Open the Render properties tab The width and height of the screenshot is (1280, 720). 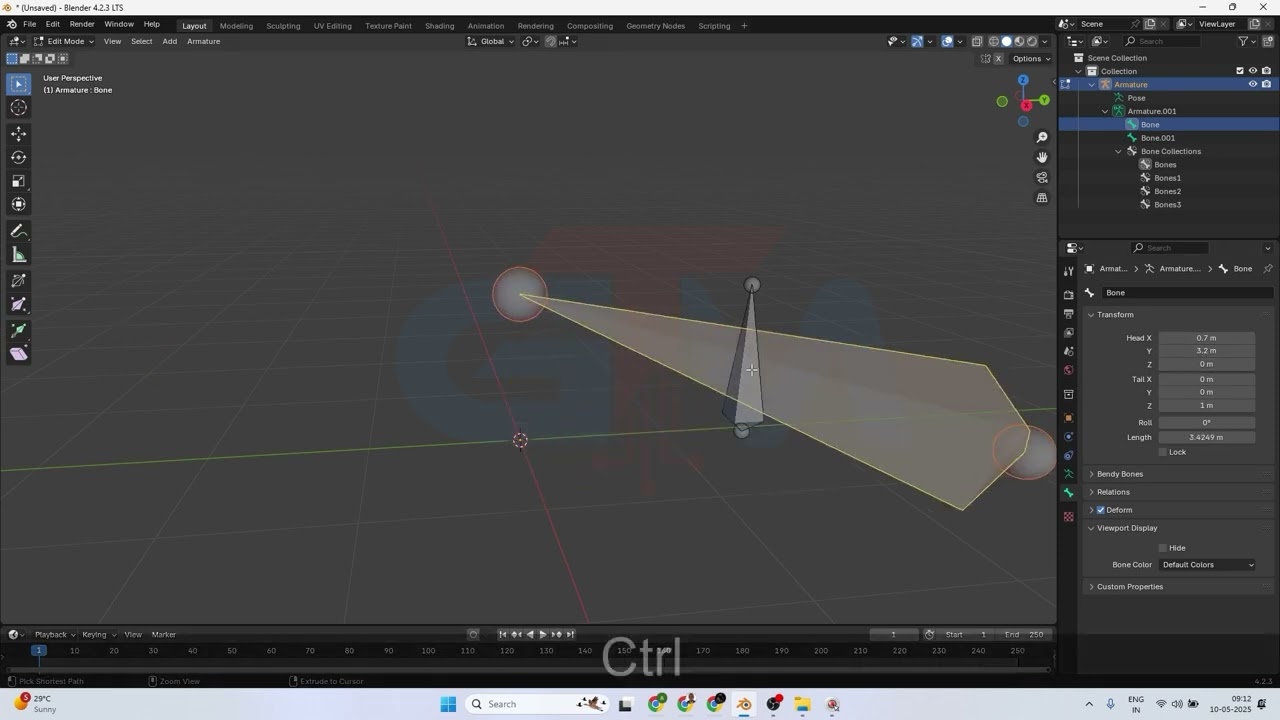pyautogui.click(x=1068, y=295)
